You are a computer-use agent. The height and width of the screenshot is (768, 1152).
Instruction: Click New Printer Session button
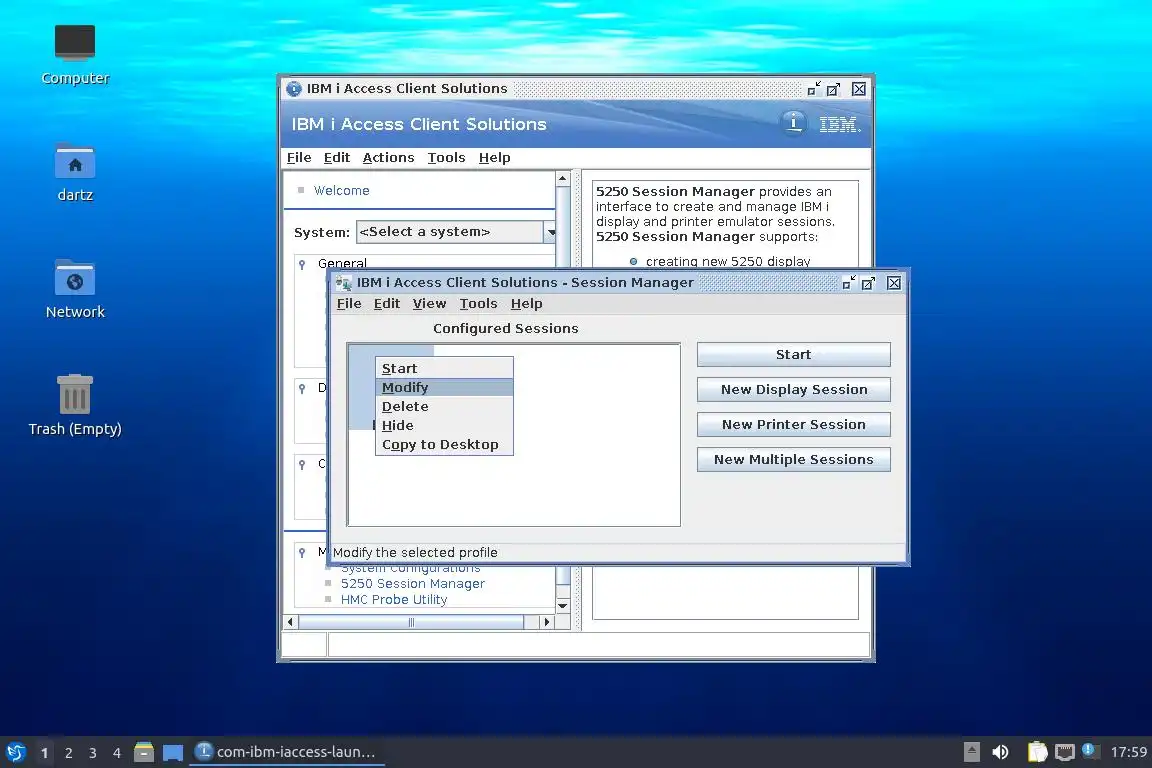pyautogui.click(x=793, y=424)
